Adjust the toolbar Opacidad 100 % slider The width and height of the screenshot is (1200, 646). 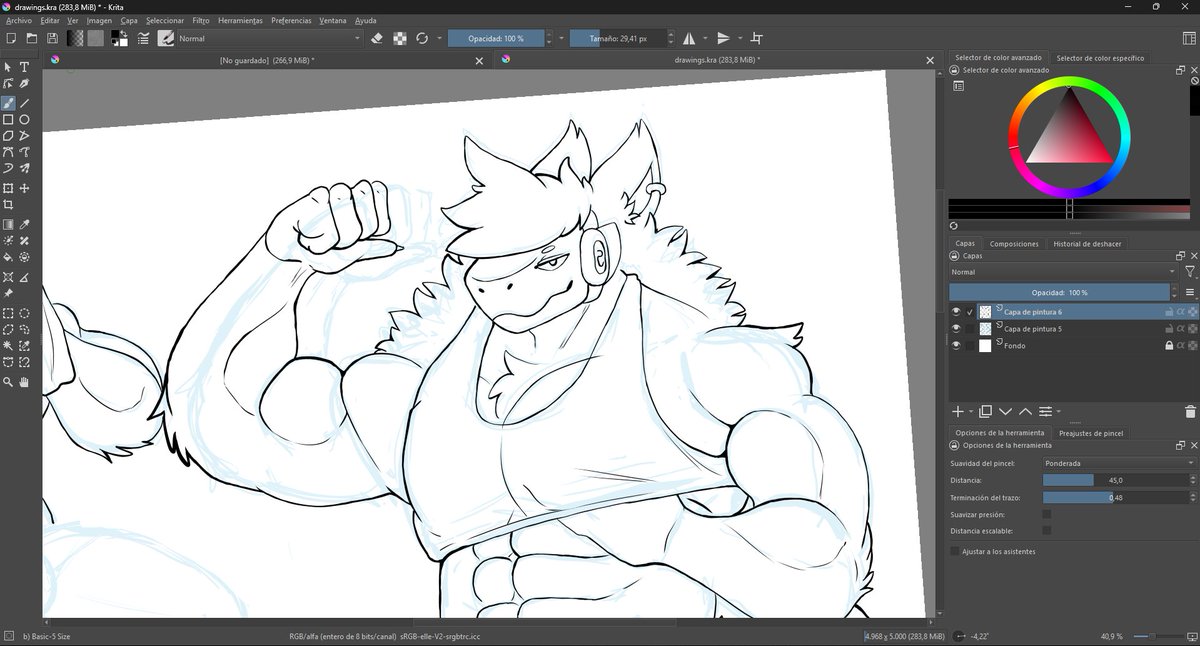496,38
